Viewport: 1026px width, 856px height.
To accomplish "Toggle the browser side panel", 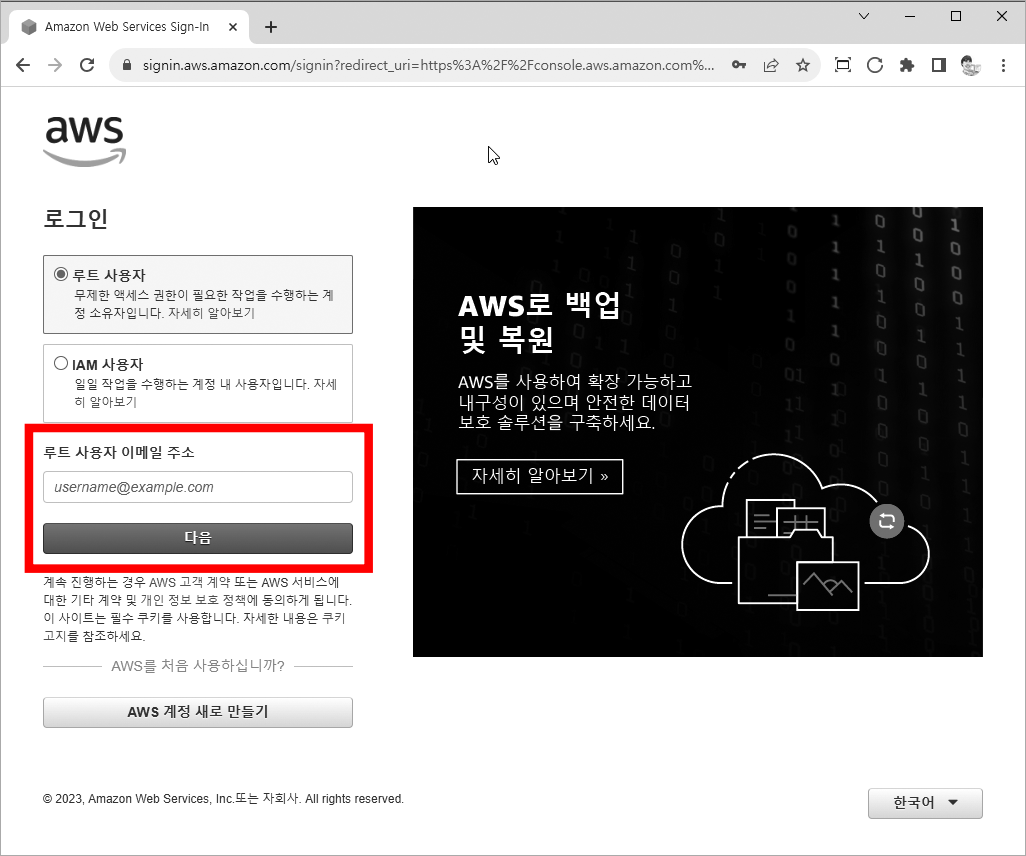I will tap(939, 65).
